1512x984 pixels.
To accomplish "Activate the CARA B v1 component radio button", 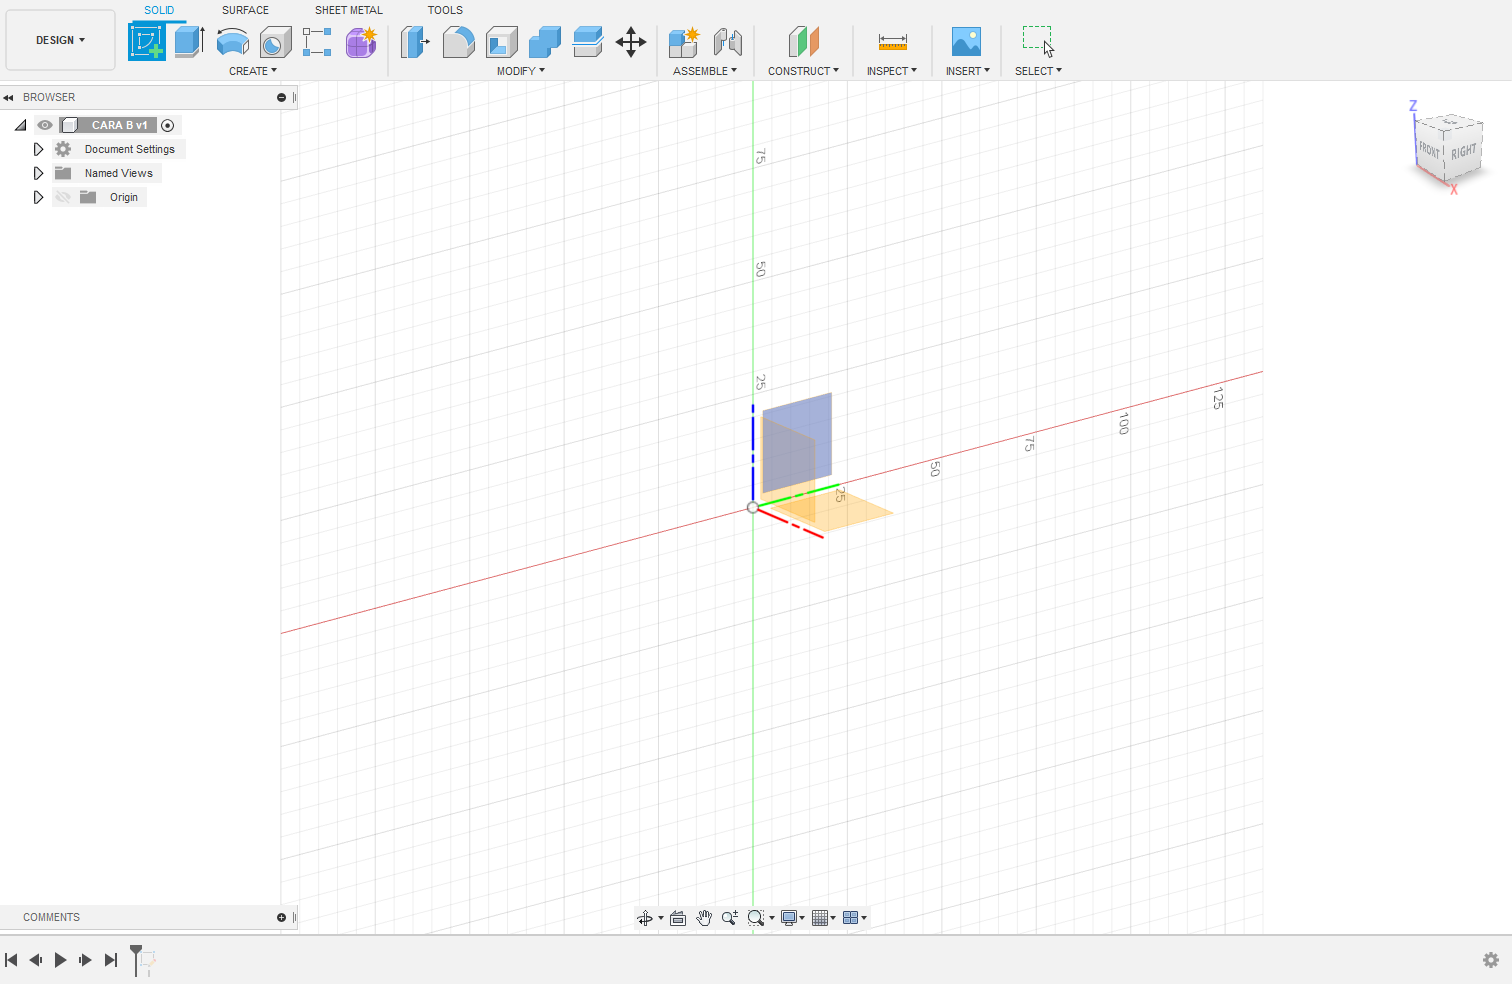I will [168, 125].
